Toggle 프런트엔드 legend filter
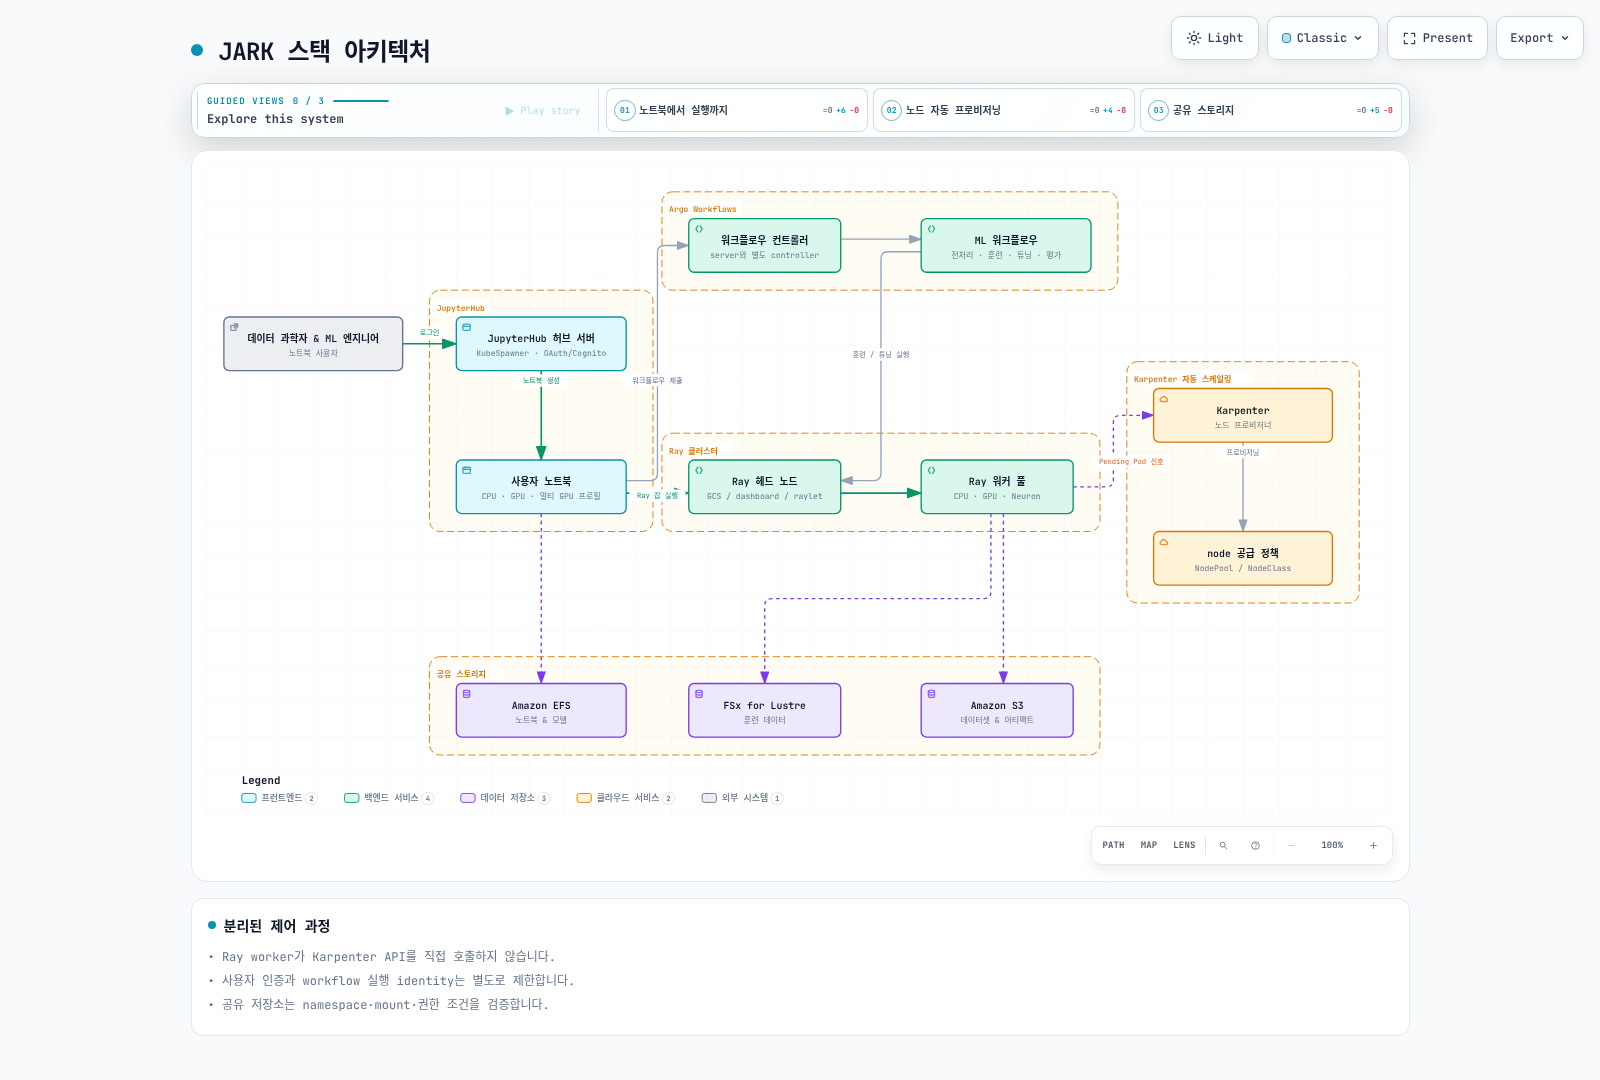The height and width of the screenshot is (1080, 1600). (x=279, y=798)
